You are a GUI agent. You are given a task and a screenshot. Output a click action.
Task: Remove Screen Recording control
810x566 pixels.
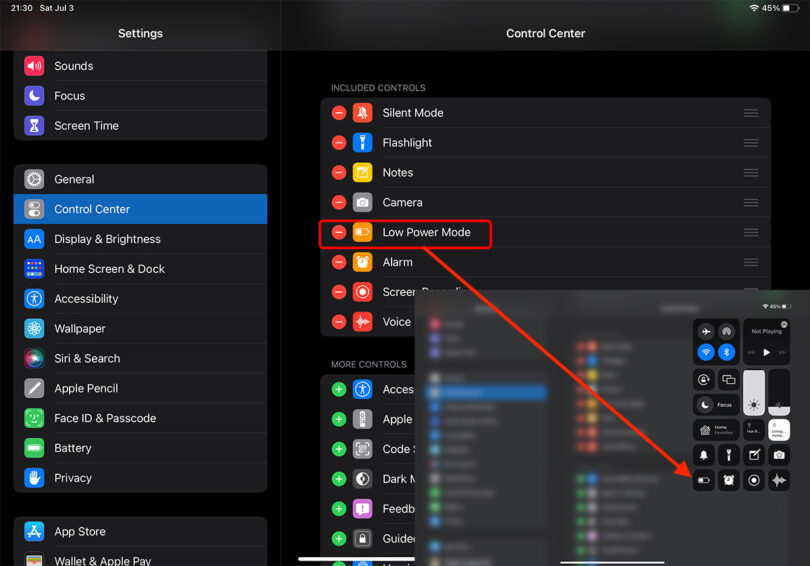point(339,292)
